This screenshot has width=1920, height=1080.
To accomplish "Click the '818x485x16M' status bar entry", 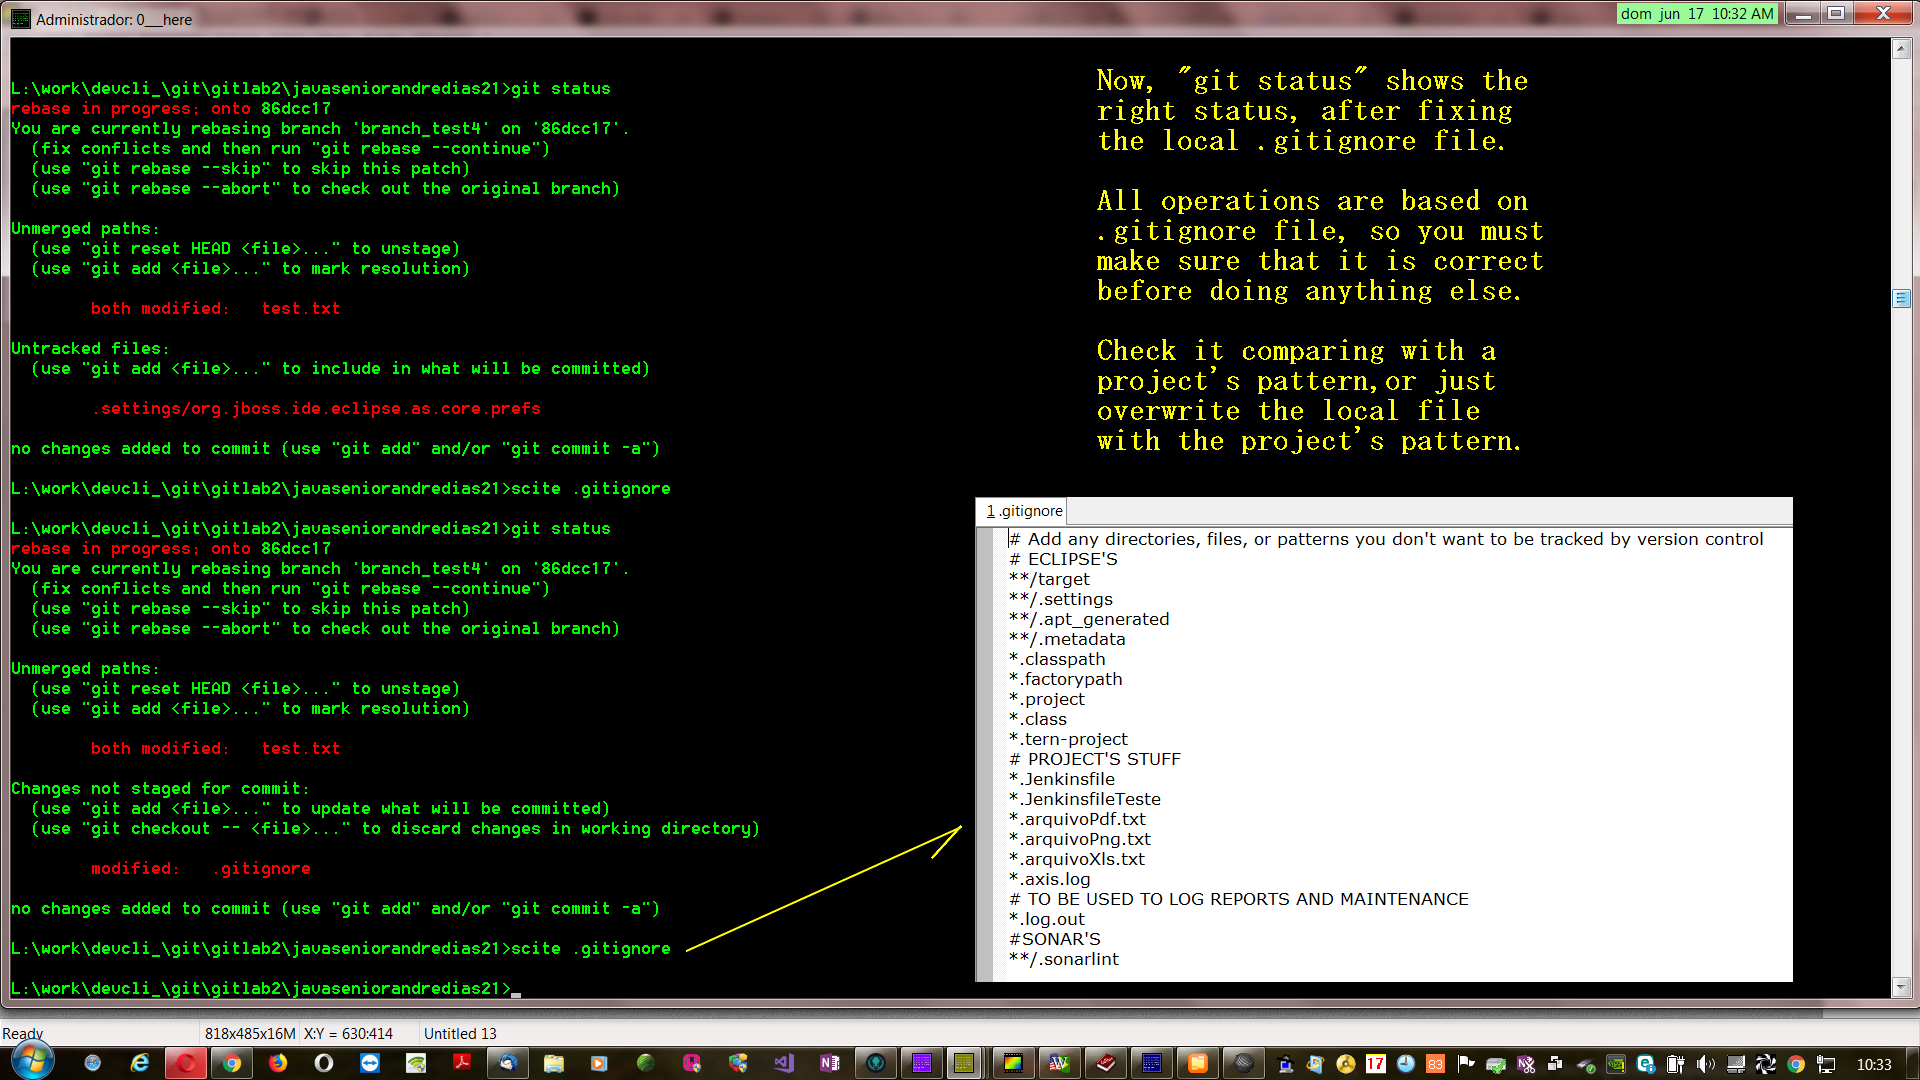I will [x=250, y=1034].
